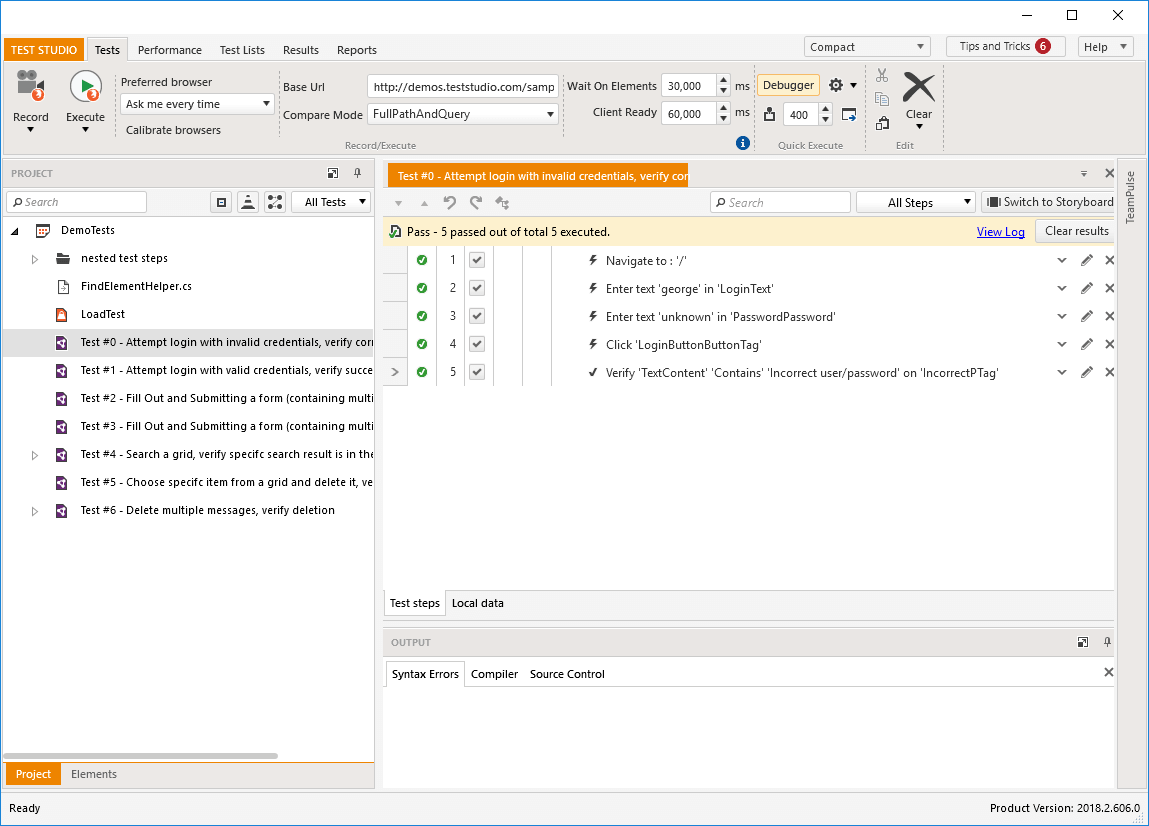Increase Wait On Elements spinner value
This screenshot has height=826, width=1149.
723,80
